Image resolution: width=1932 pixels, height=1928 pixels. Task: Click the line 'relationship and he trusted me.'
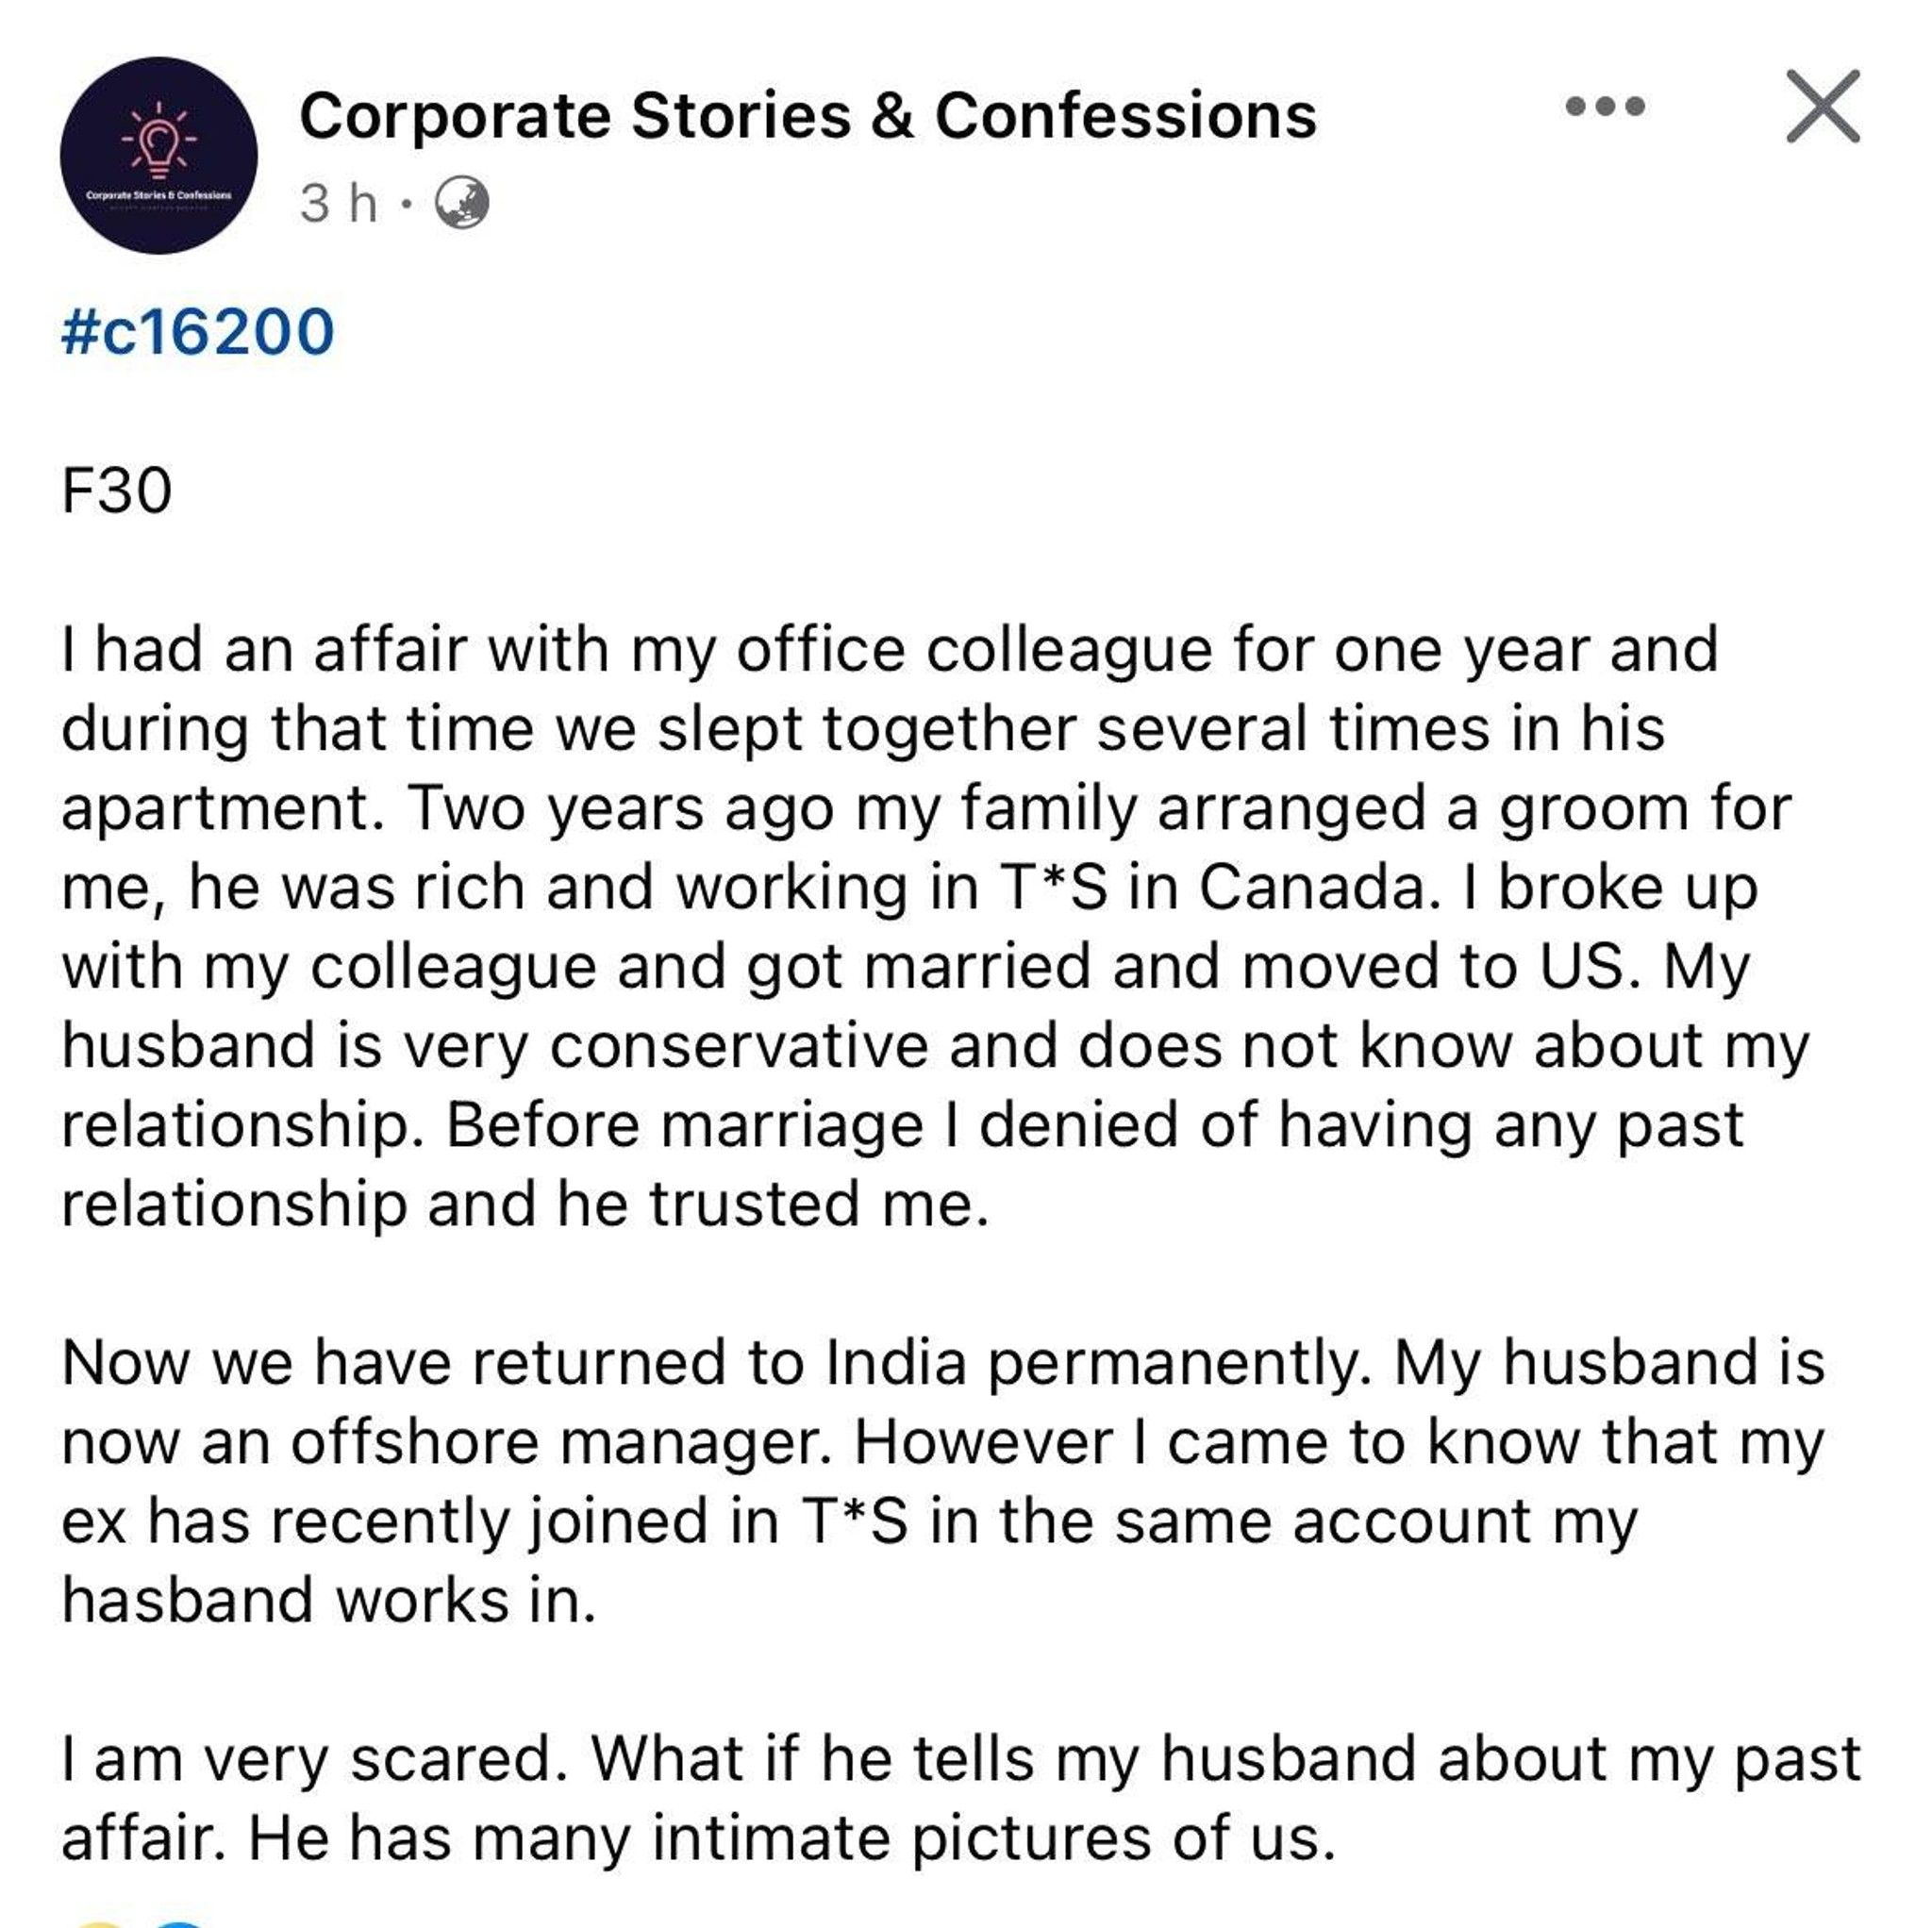tap(526, 1203)
